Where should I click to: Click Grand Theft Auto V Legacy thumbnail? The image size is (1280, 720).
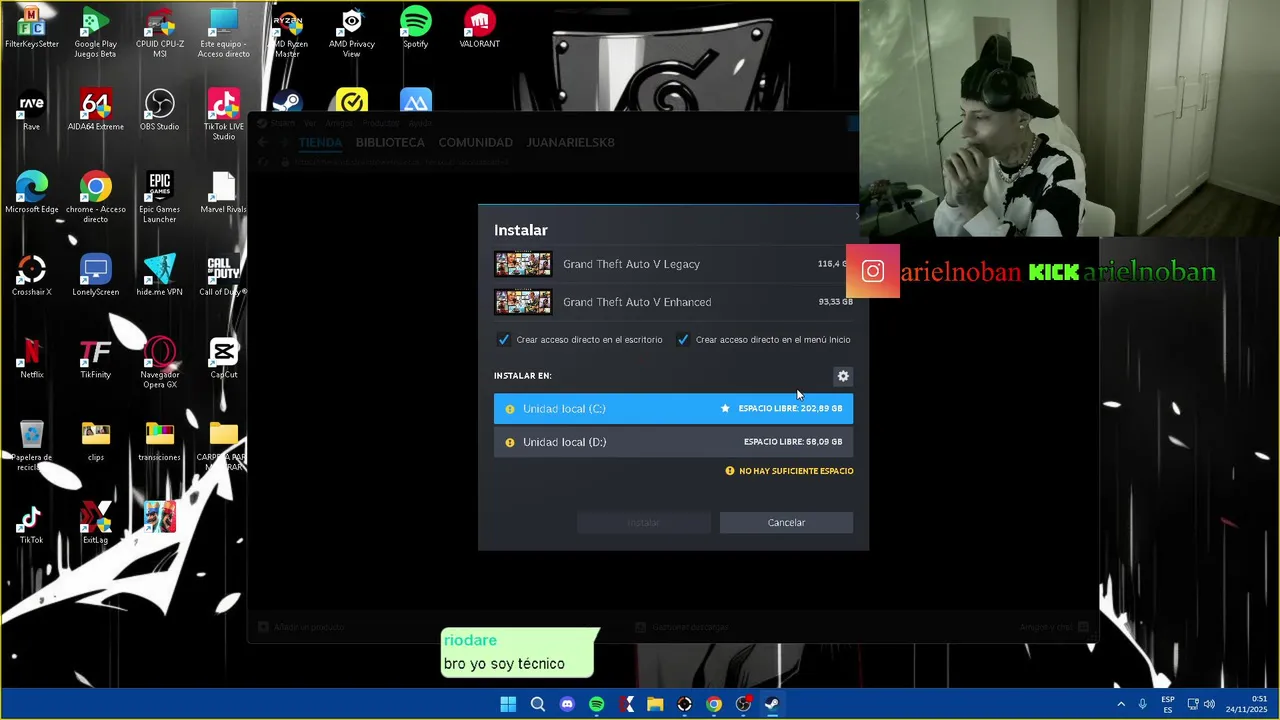(x=523, y=264)
